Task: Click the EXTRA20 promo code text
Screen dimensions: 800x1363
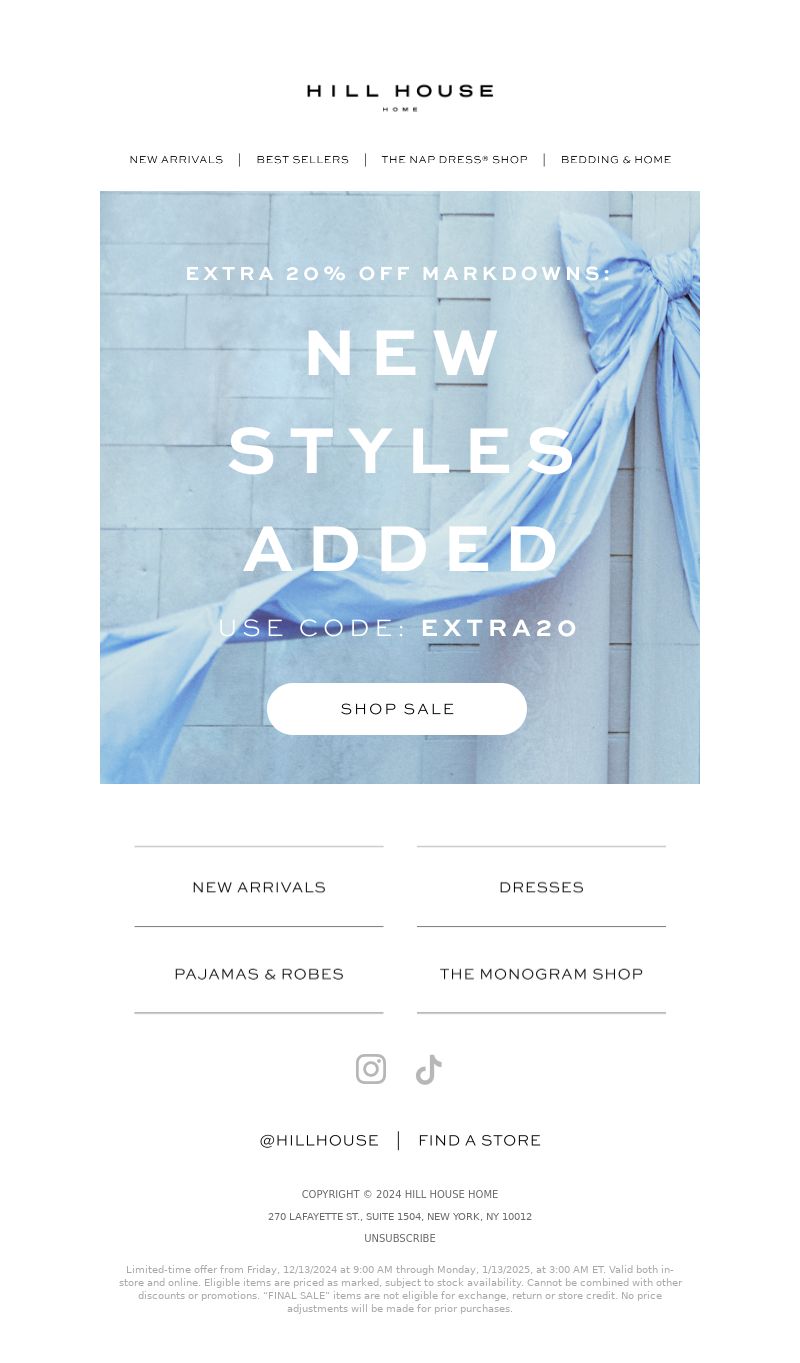Action: click(x=500, y=628)
